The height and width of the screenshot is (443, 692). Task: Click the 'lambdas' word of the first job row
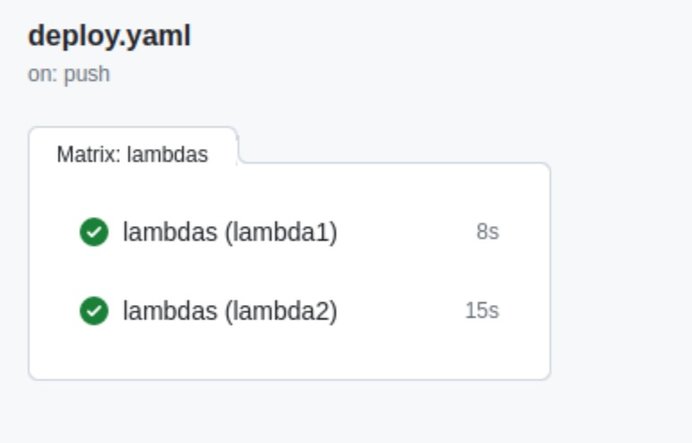pos(170,232)
